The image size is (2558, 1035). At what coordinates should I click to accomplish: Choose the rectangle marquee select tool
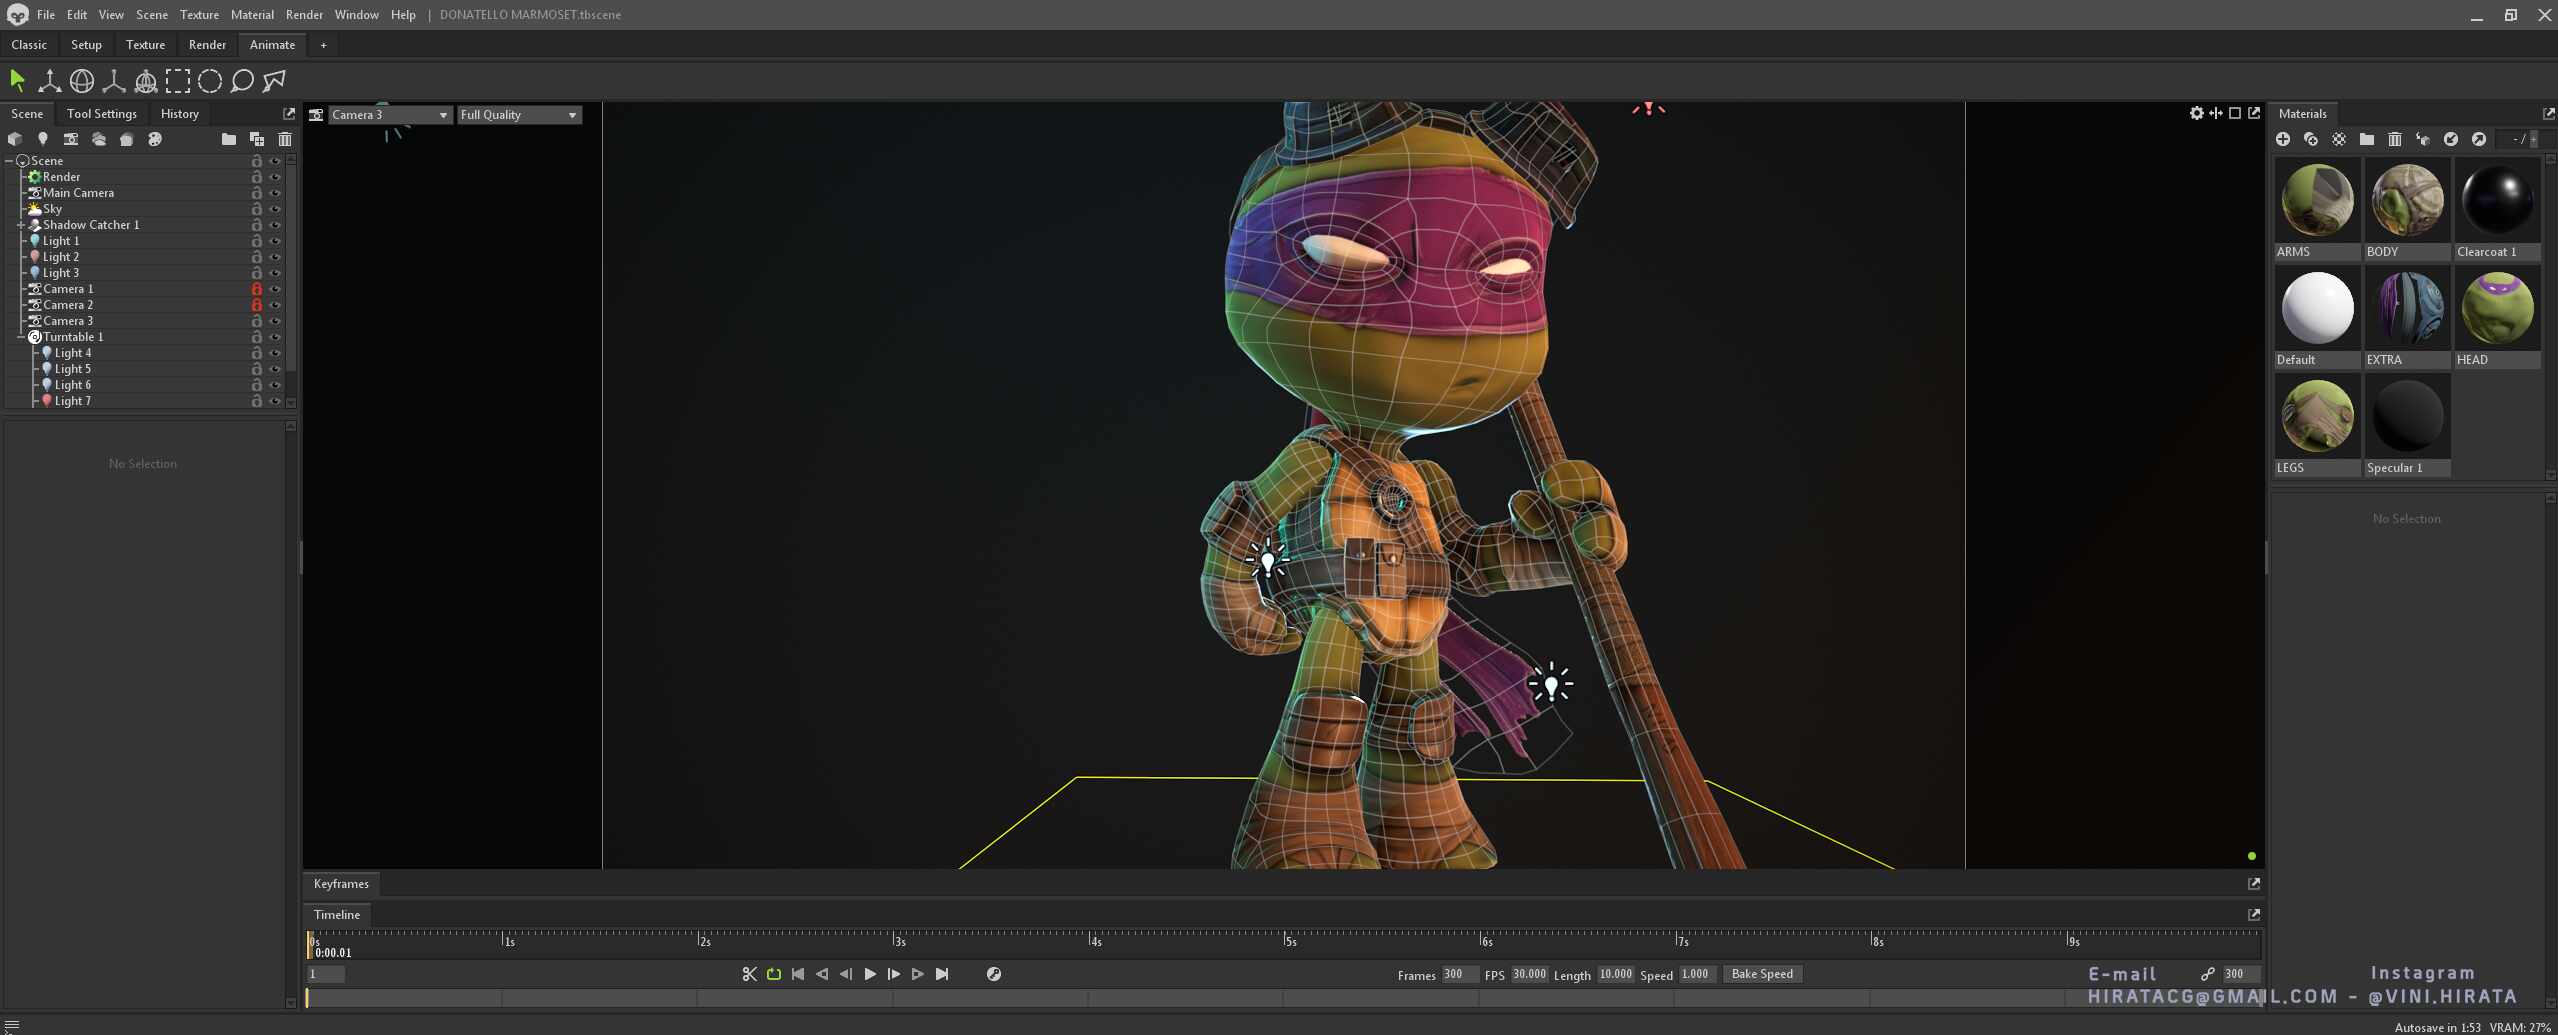click(178, 81)
